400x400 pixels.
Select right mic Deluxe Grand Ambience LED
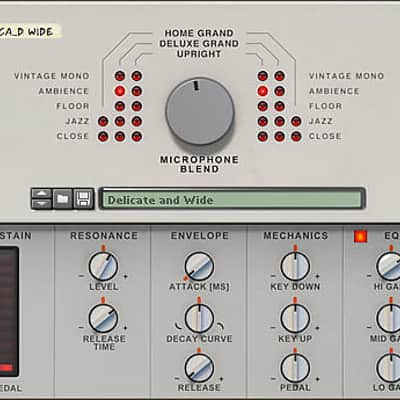(279, 91)
